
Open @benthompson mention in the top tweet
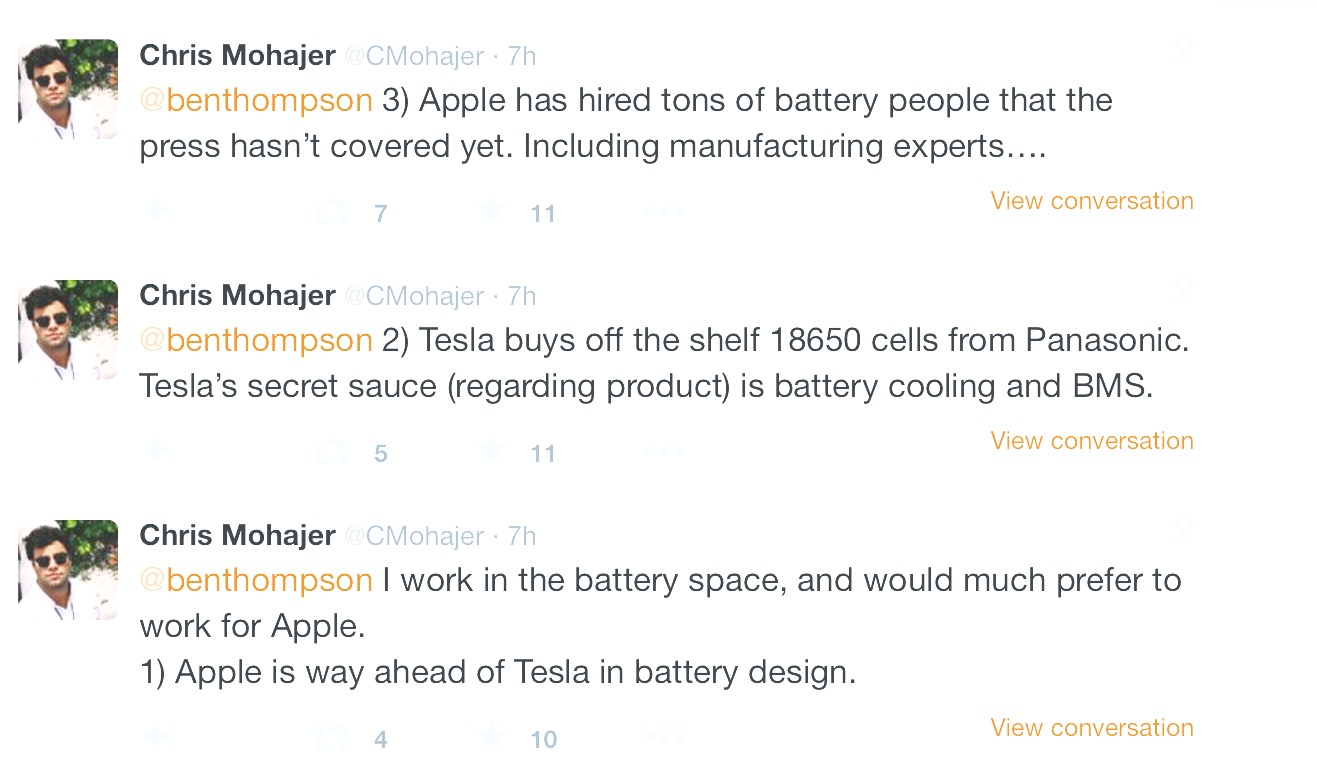pyautogui.click(x=256, y=100)
